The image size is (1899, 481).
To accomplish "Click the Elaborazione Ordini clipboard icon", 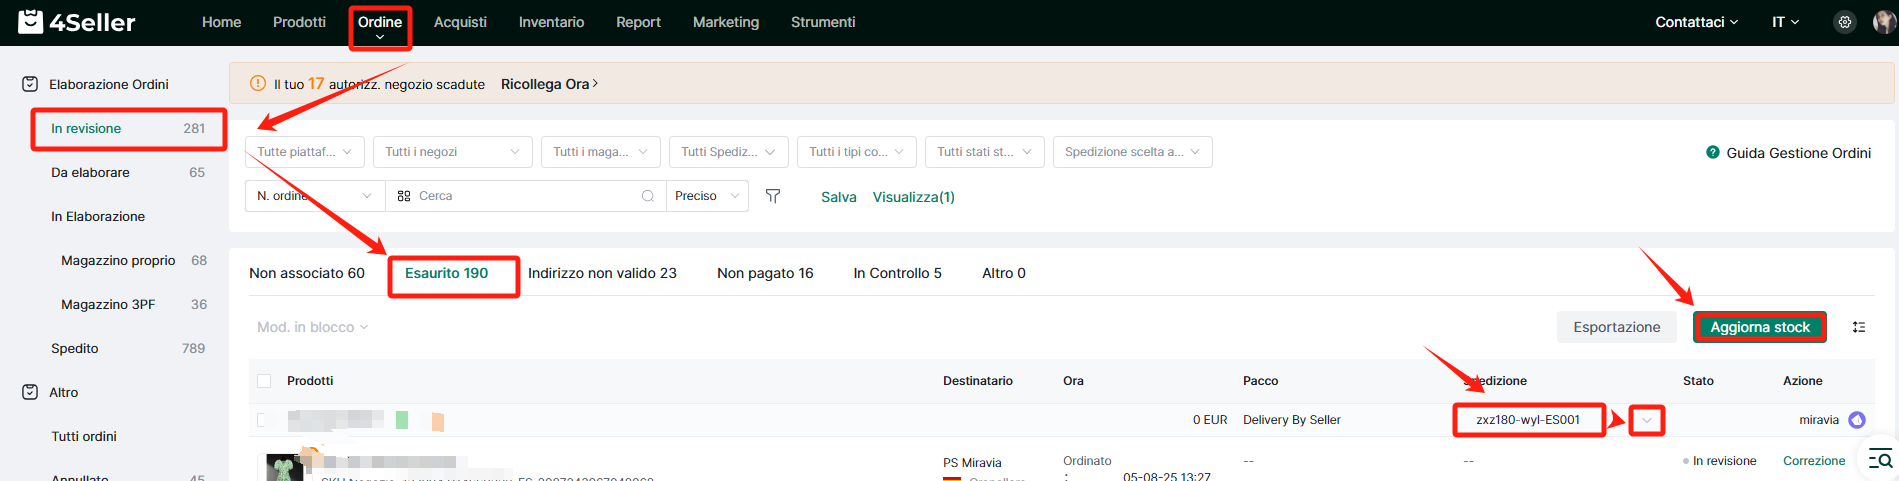I will coord(30,84).
